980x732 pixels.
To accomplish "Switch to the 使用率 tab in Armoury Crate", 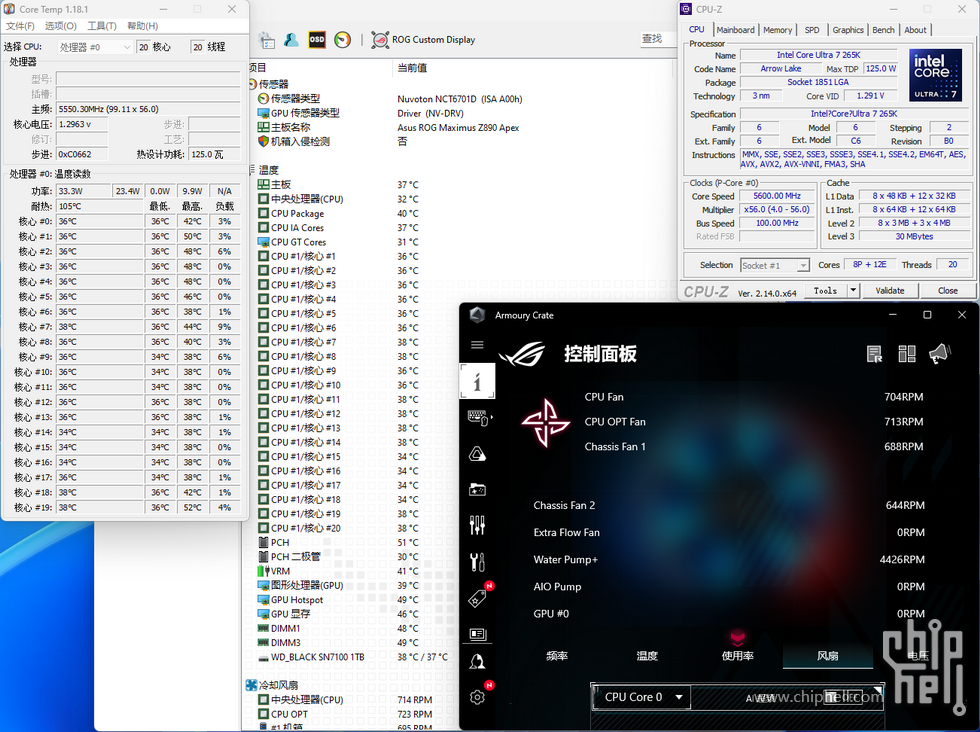I will [738, 656].
